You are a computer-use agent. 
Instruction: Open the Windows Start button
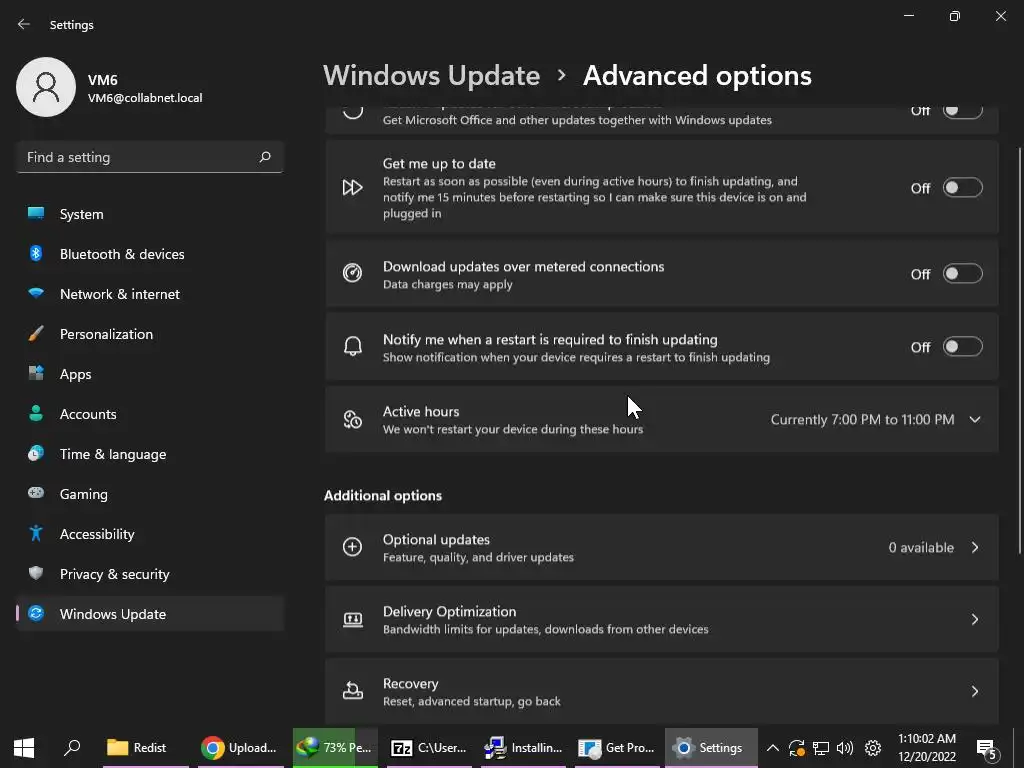pyautogui.click(x=24, y=748)
